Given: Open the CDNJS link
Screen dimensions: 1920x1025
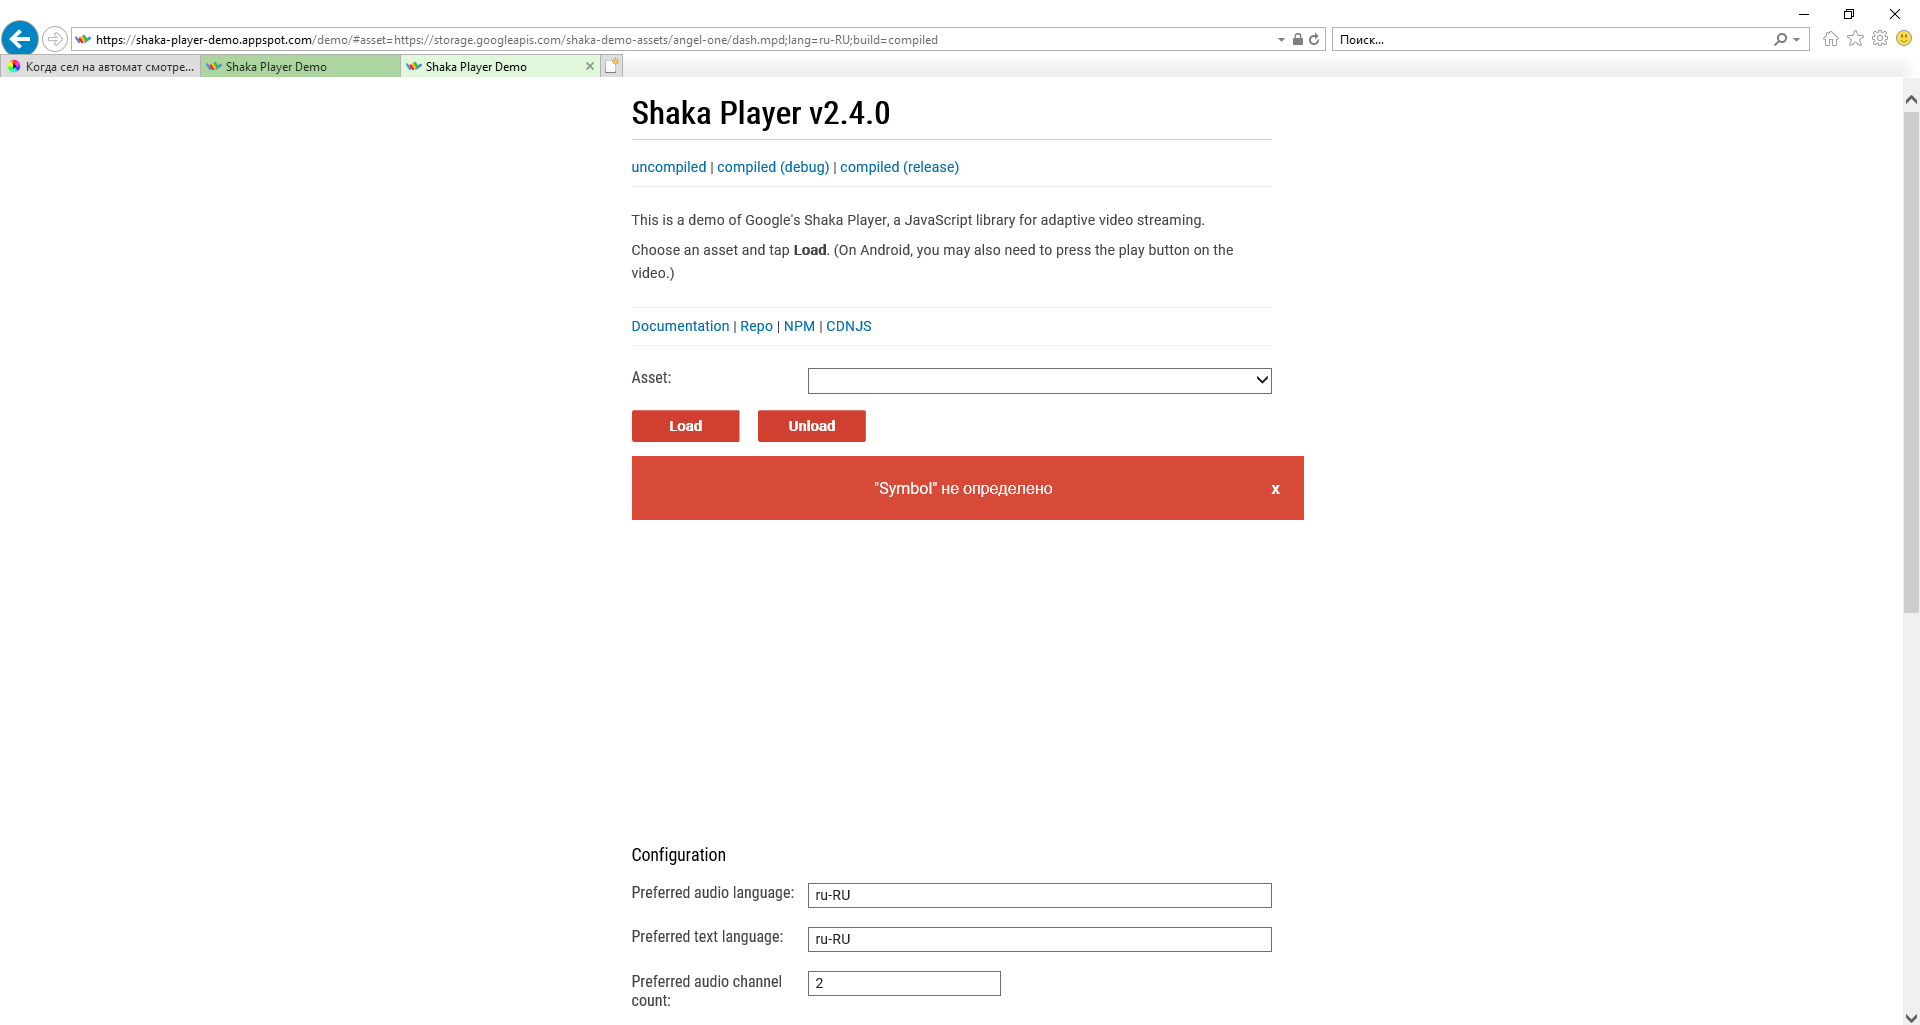Looking at the screenshot, I should (x=848, y=326).
